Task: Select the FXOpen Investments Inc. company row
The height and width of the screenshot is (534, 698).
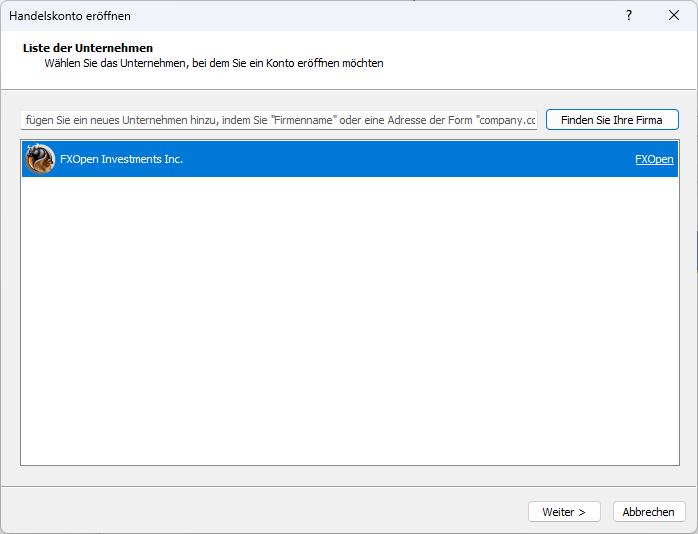Action: pyautogui.click(x=350, y=159)
